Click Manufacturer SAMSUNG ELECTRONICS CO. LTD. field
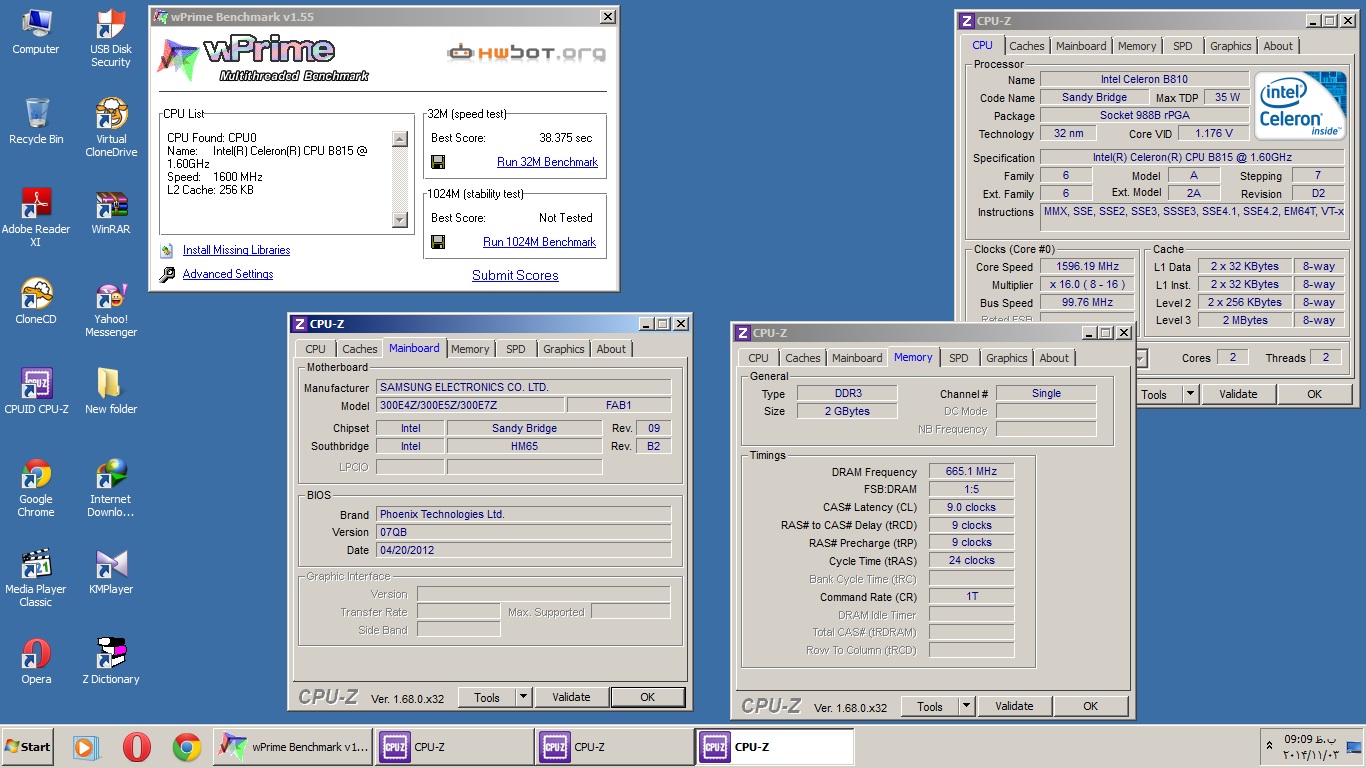The height and width of the screenshot is (768, 1366). (523, 387)
